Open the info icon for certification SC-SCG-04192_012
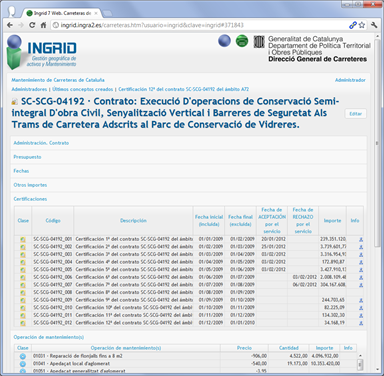 361,323
